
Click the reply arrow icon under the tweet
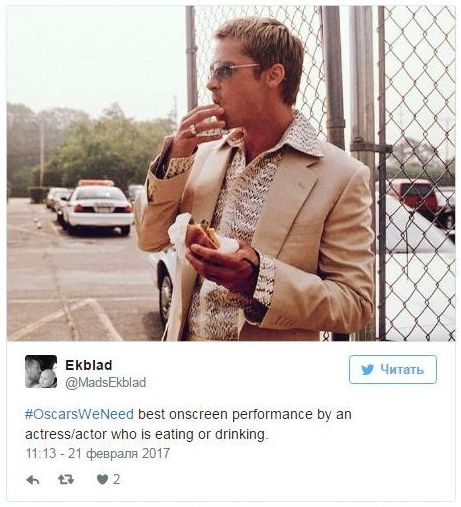(x=33, y=480)
